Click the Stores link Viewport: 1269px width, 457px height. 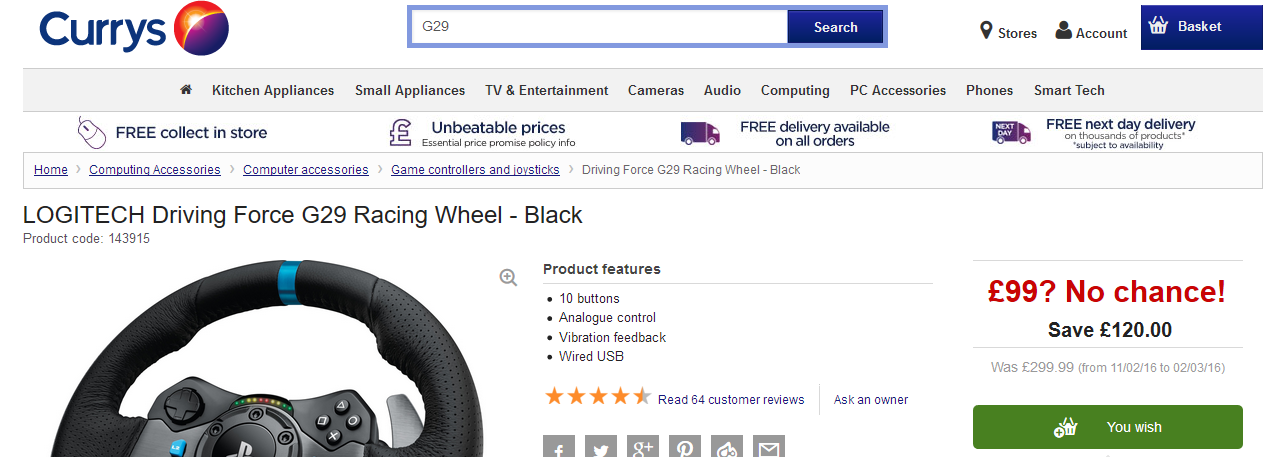click(x=1017, y=33)
